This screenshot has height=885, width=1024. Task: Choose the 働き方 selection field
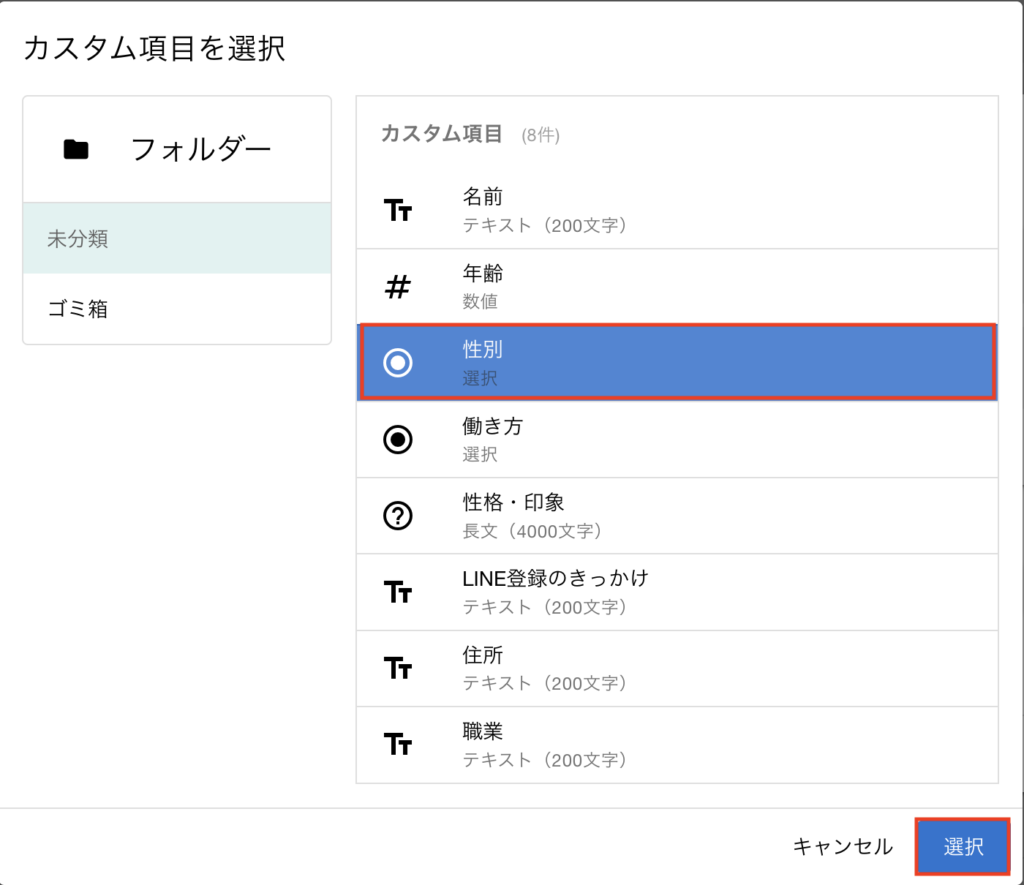coord(677,439)
